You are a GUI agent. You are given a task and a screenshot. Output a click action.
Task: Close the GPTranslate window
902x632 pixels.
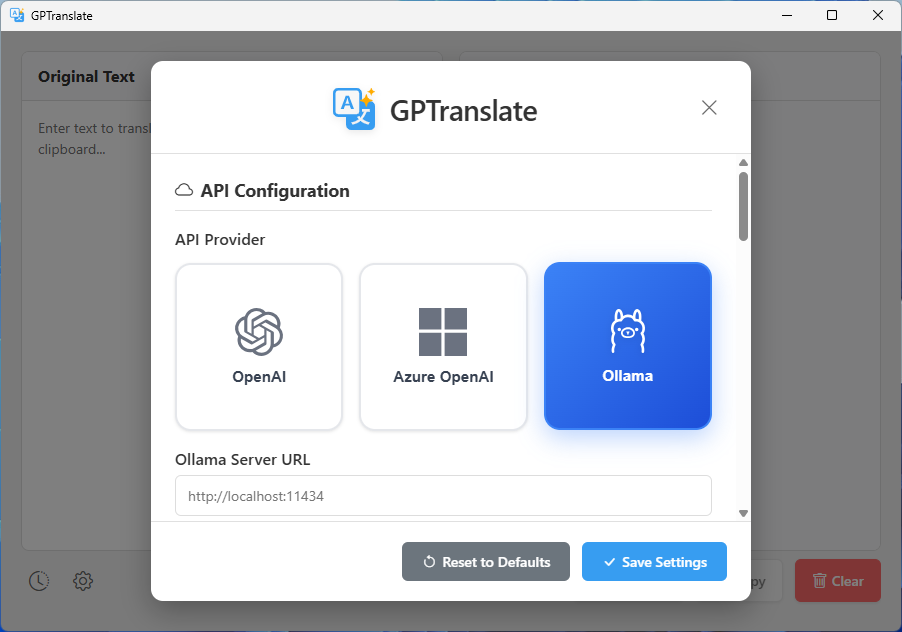(x=878, y=16)
